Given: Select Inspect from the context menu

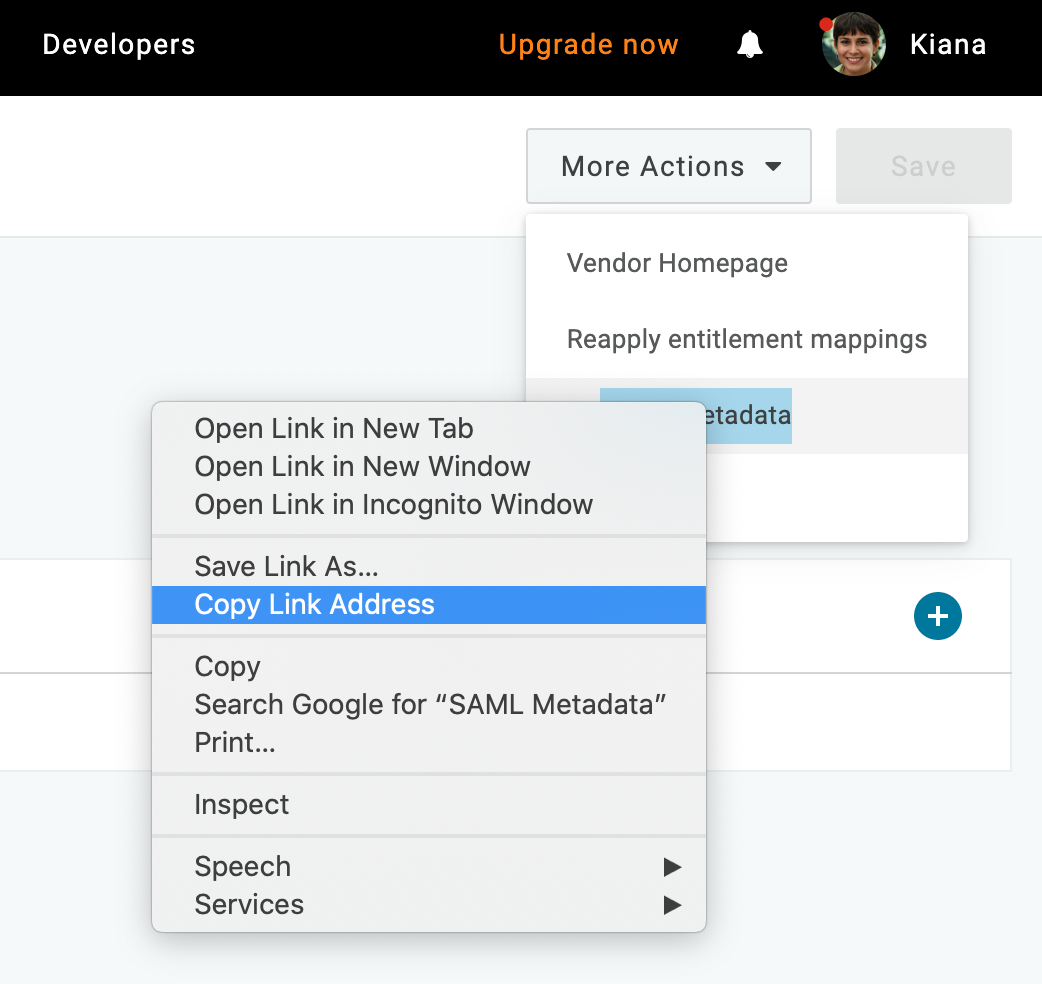Looking at the screenshot, I should click(x=242, y=804).
